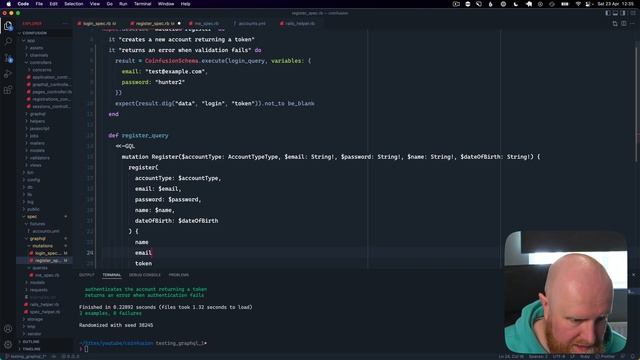Screen dimensions: 640x360
Task: Open the Manage gear menu
Action: [x=8, y=344]
